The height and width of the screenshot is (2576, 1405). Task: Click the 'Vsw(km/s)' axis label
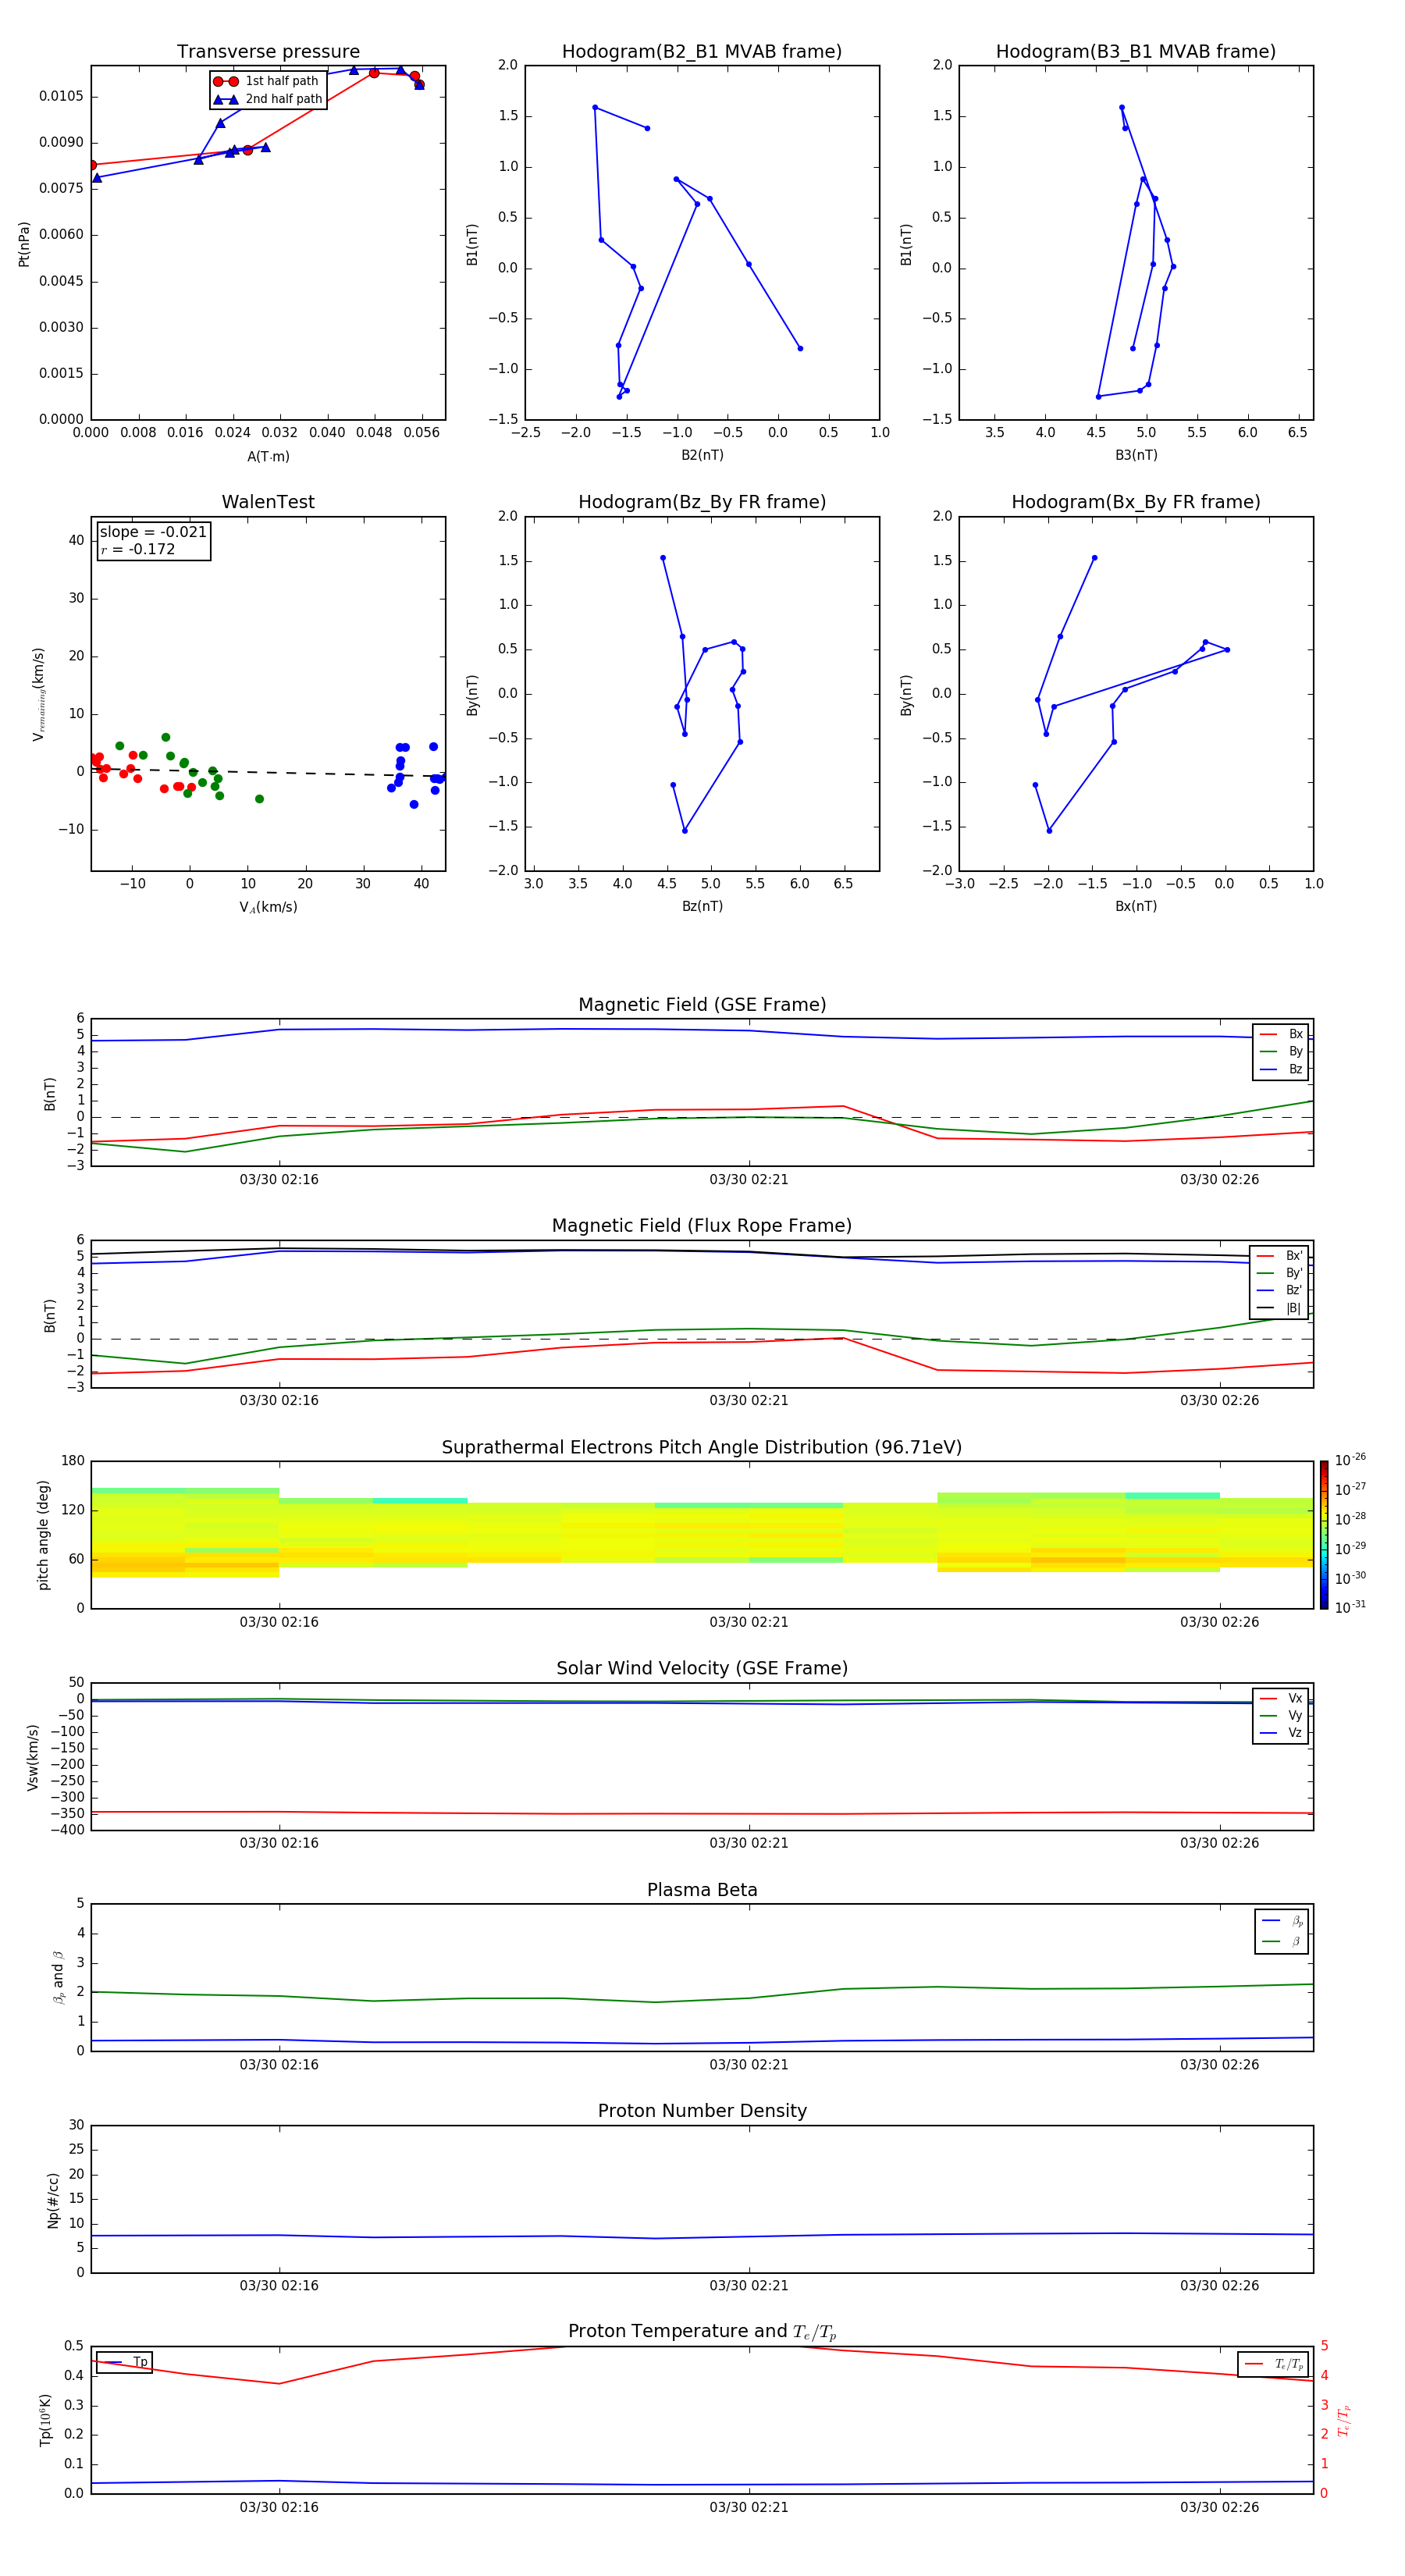tap(33, 1757)
